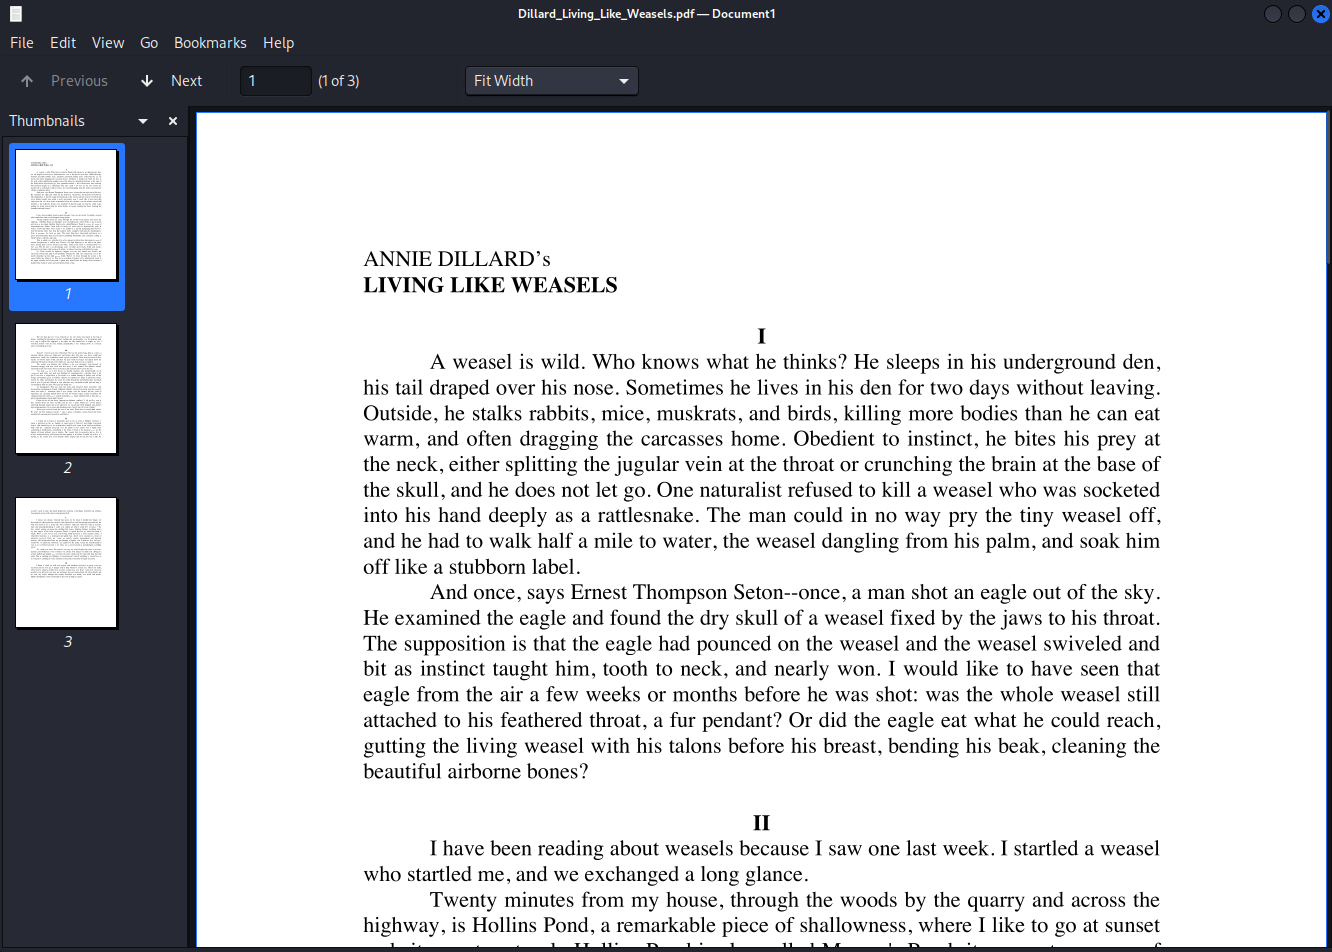Click the vertical document scrollbar

(1328, 188)
